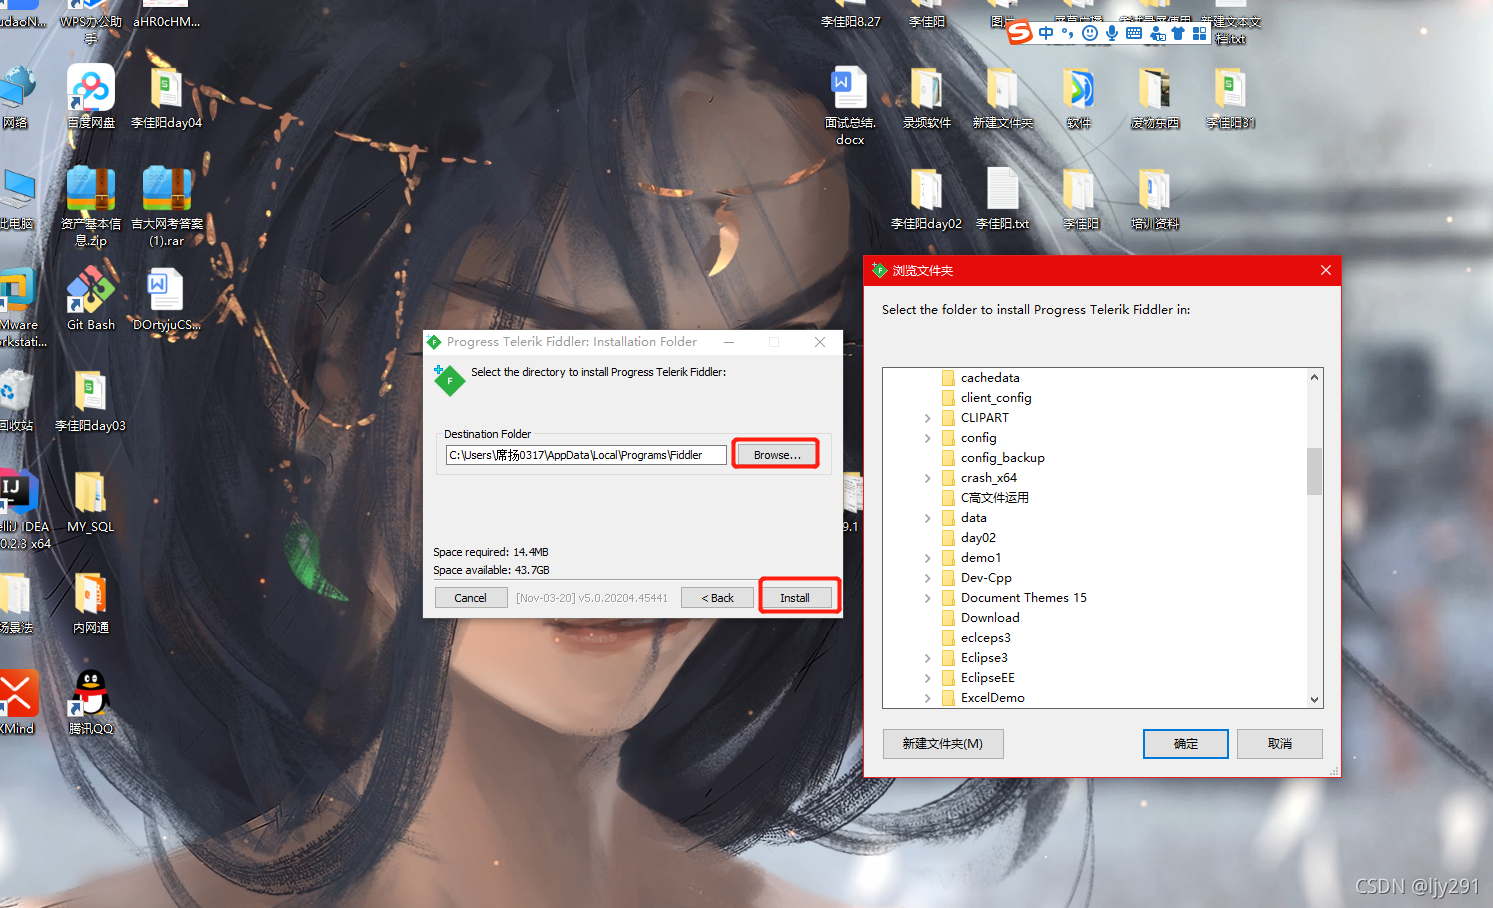Launch 腾讯QQ penguin shortcut

[91, 702]
